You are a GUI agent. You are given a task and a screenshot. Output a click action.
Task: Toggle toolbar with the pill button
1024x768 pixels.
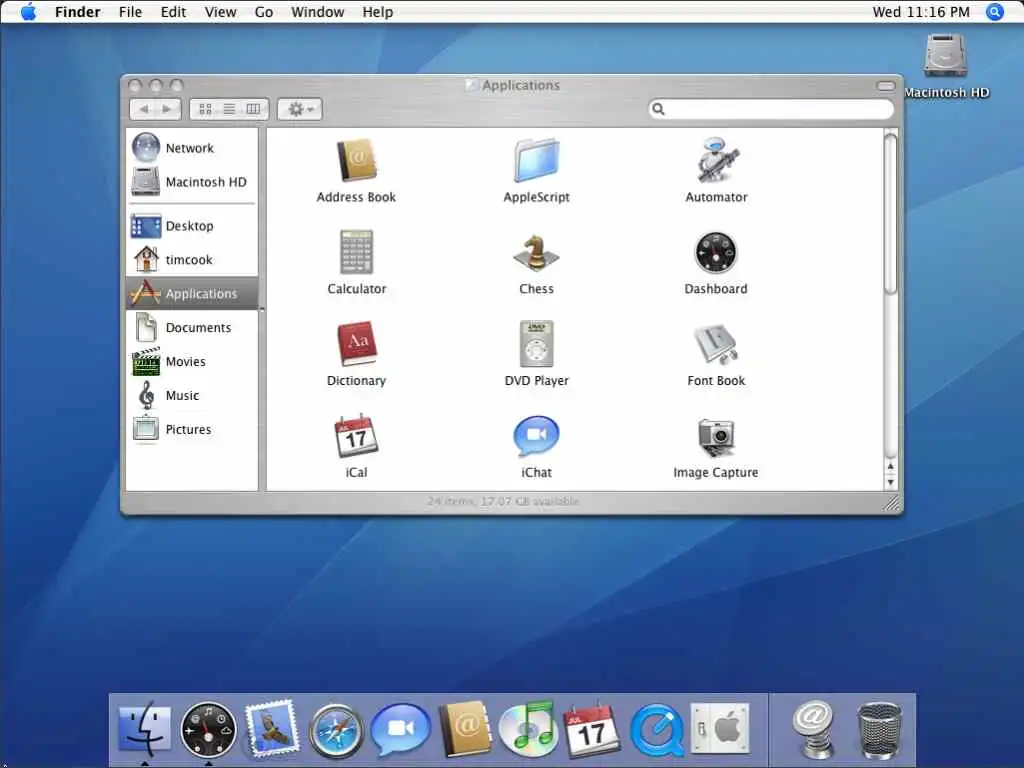[886, 86]
